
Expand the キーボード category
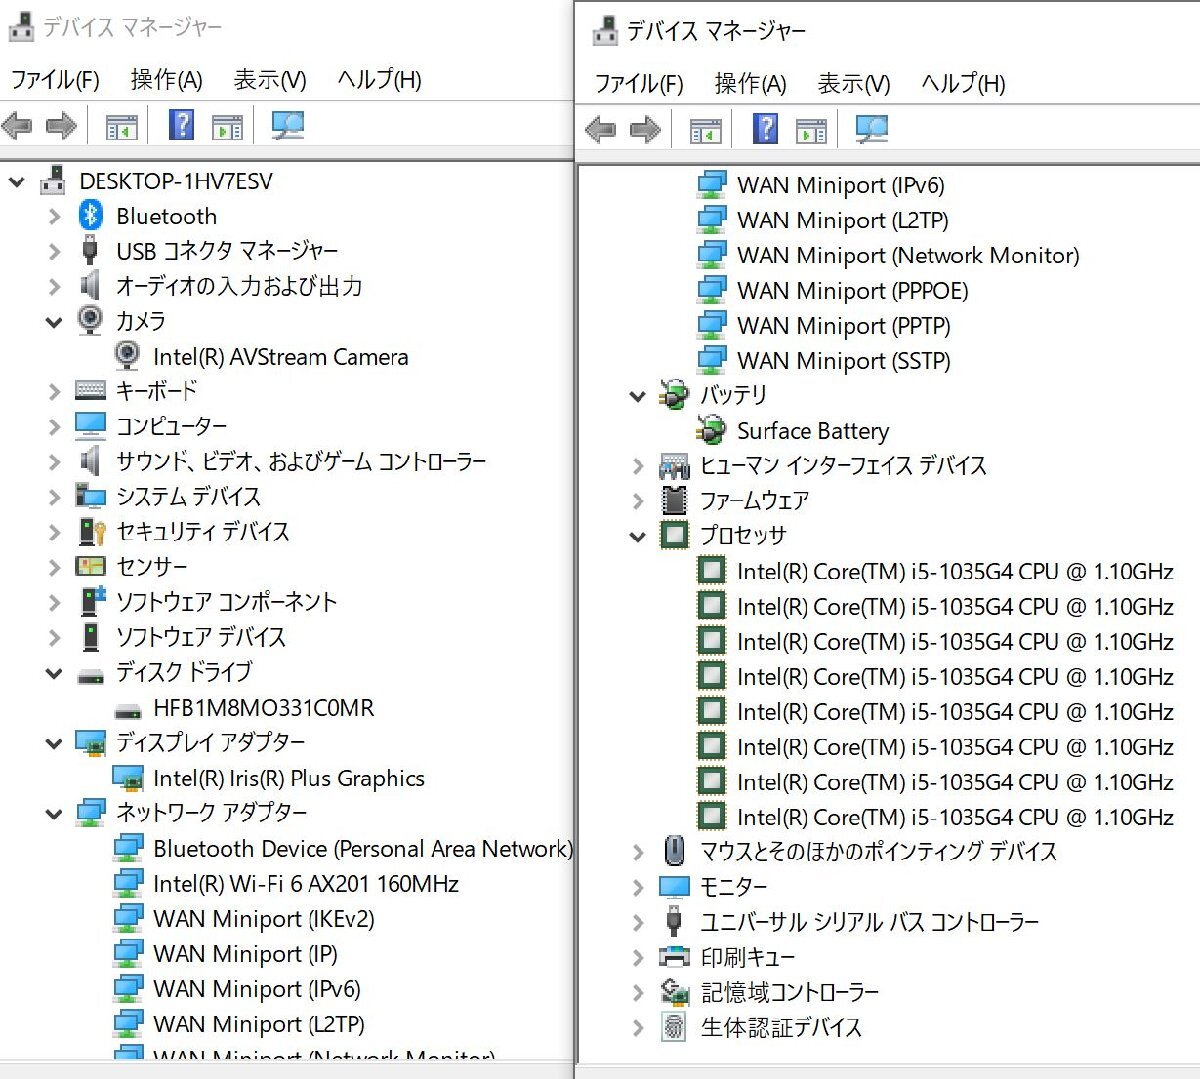click(x=54, y=392)
